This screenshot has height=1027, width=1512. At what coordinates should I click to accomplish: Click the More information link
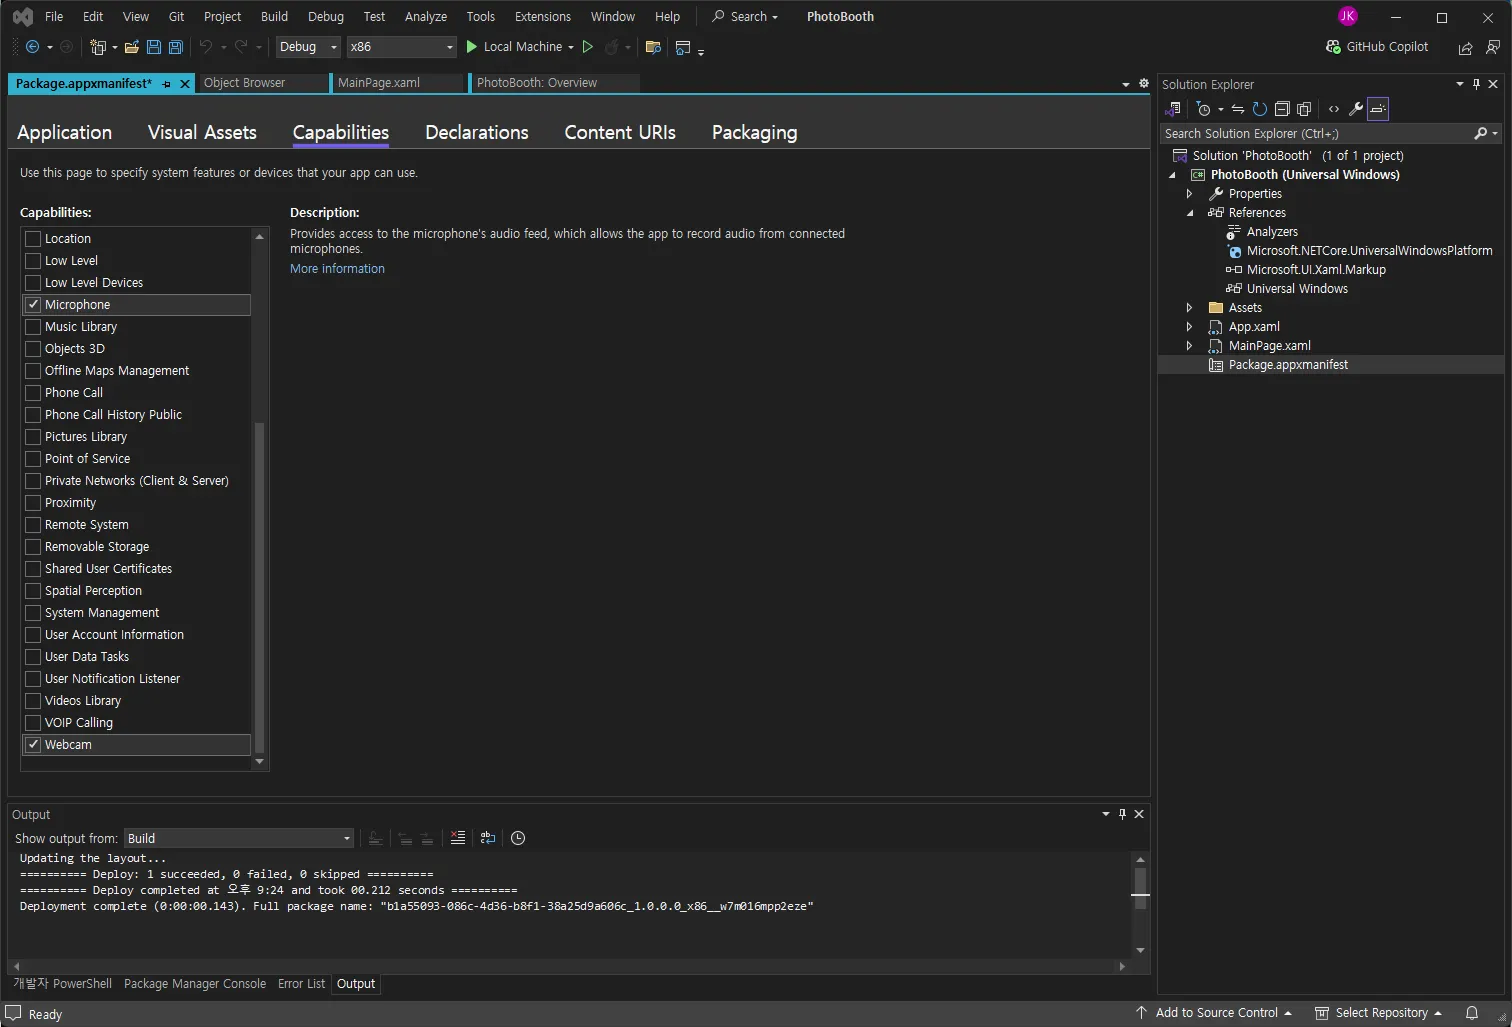click(337, 269)
